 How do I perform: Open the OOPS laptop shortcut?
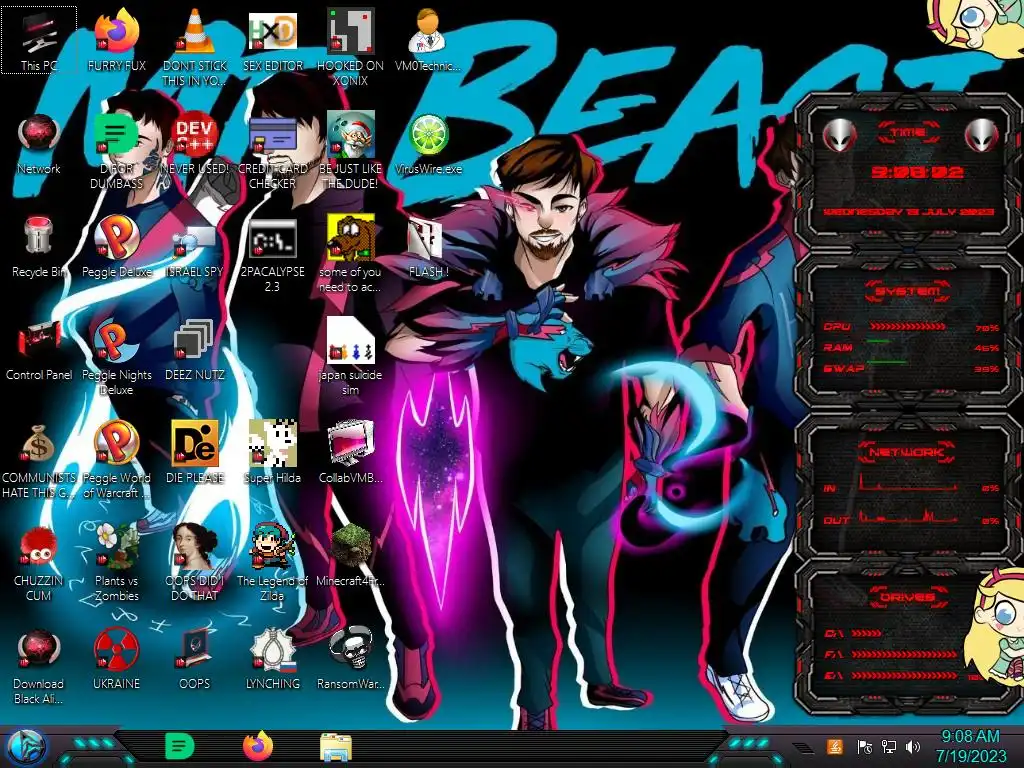coord(195,660)
